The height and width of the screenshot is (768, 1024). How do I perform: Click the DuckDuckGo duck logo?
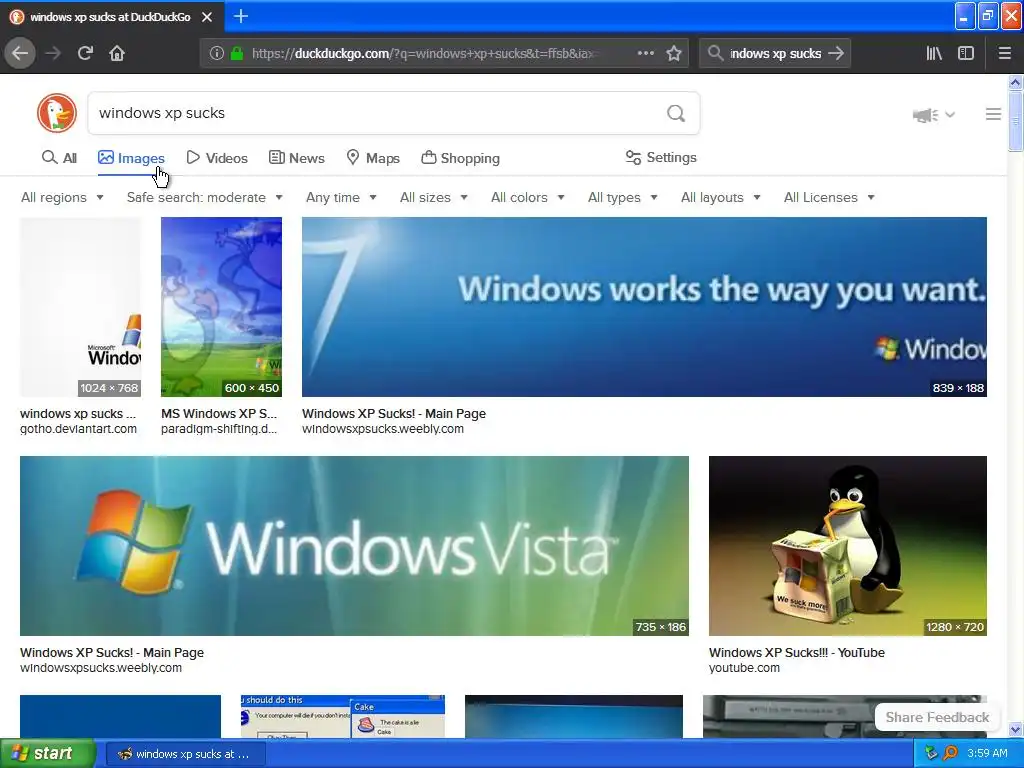coord(57,113)
